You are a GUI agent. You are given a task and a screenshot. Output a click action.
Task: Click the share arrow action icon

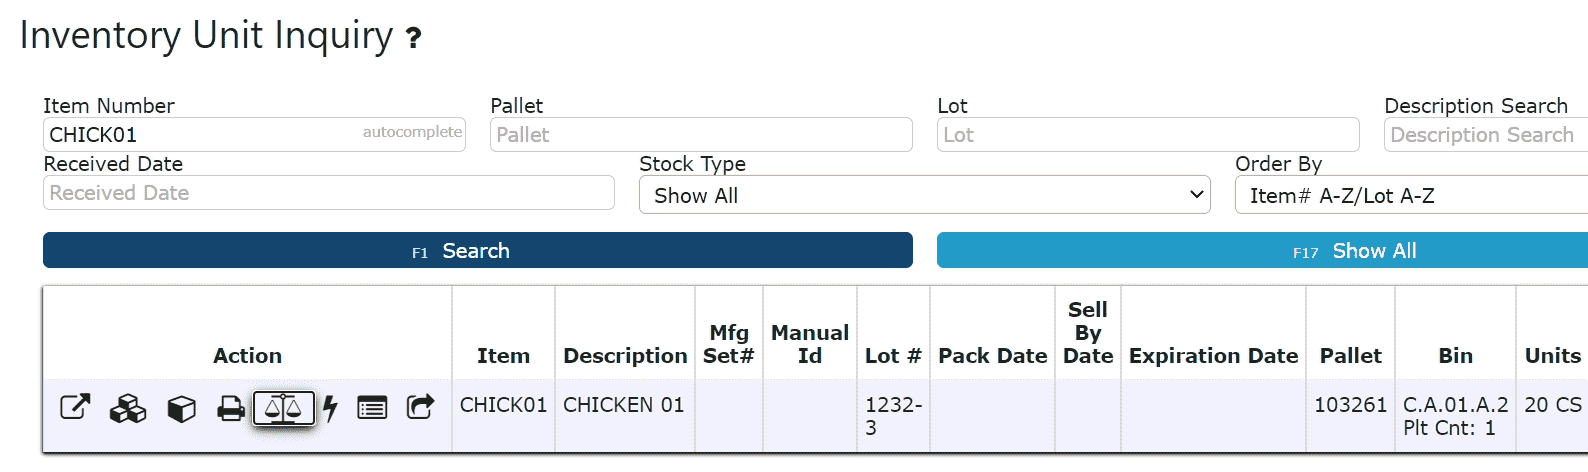click(x=420, y=407)
